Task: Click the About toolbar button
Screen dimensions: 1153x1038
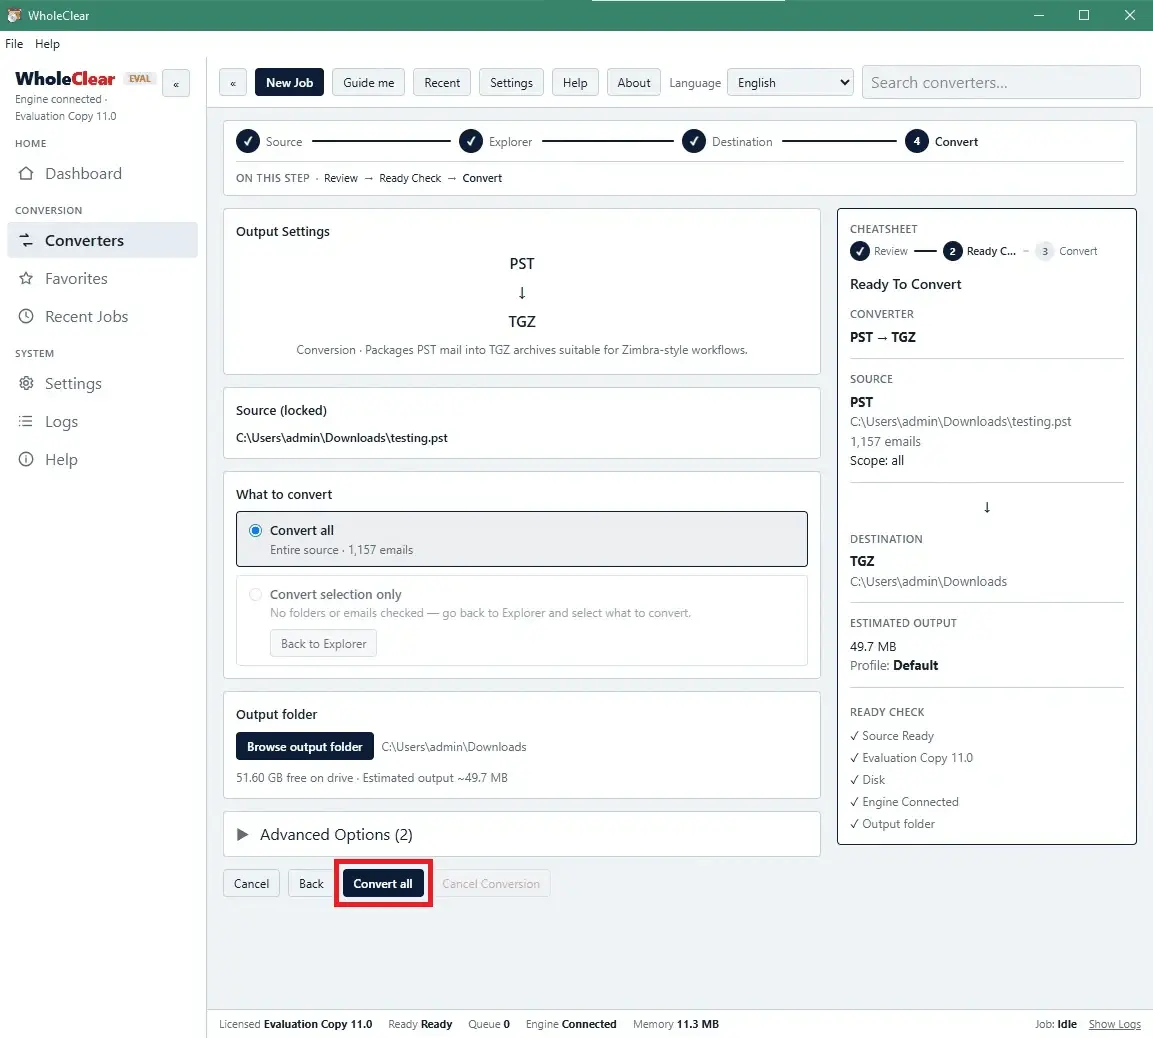Action: point(634,82)
